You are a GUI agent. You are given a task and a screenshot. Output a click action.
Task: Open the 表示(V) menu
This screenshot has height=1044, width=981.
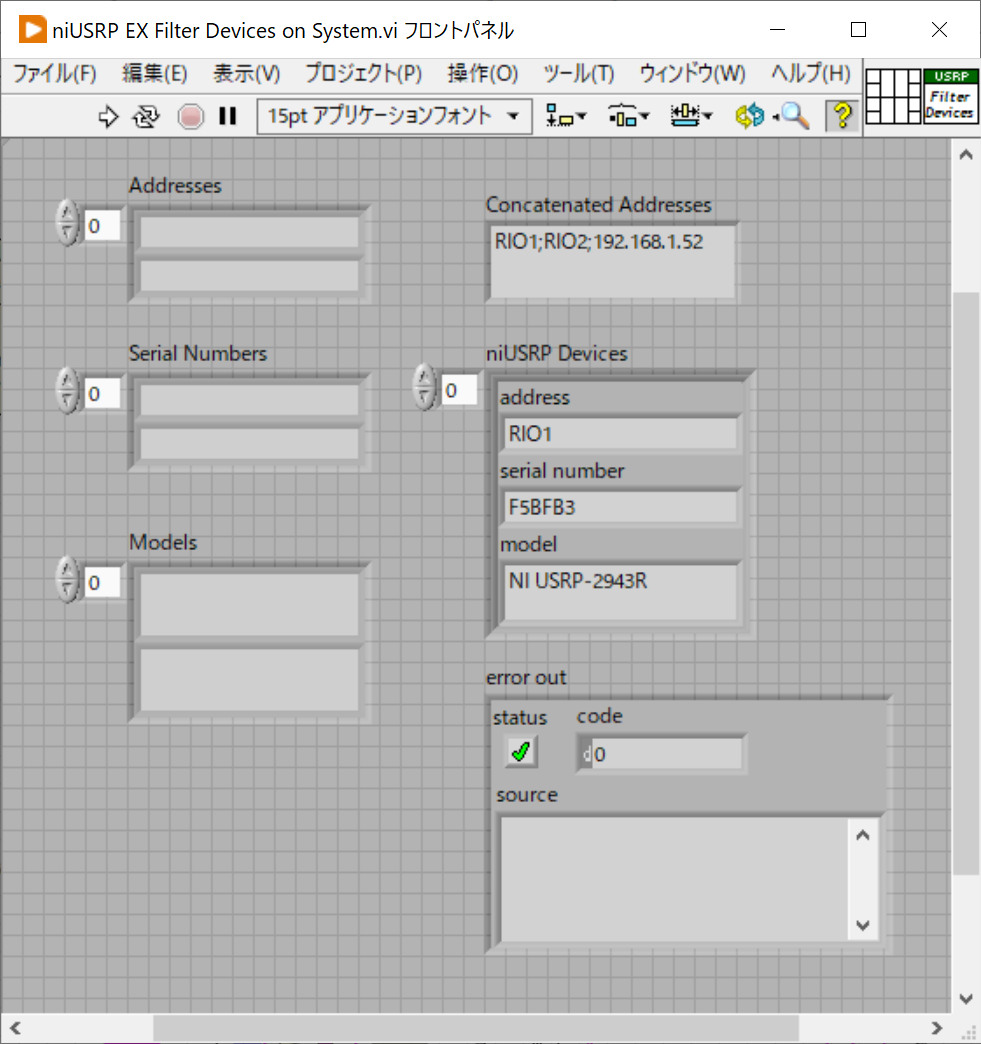click(246, 73)
